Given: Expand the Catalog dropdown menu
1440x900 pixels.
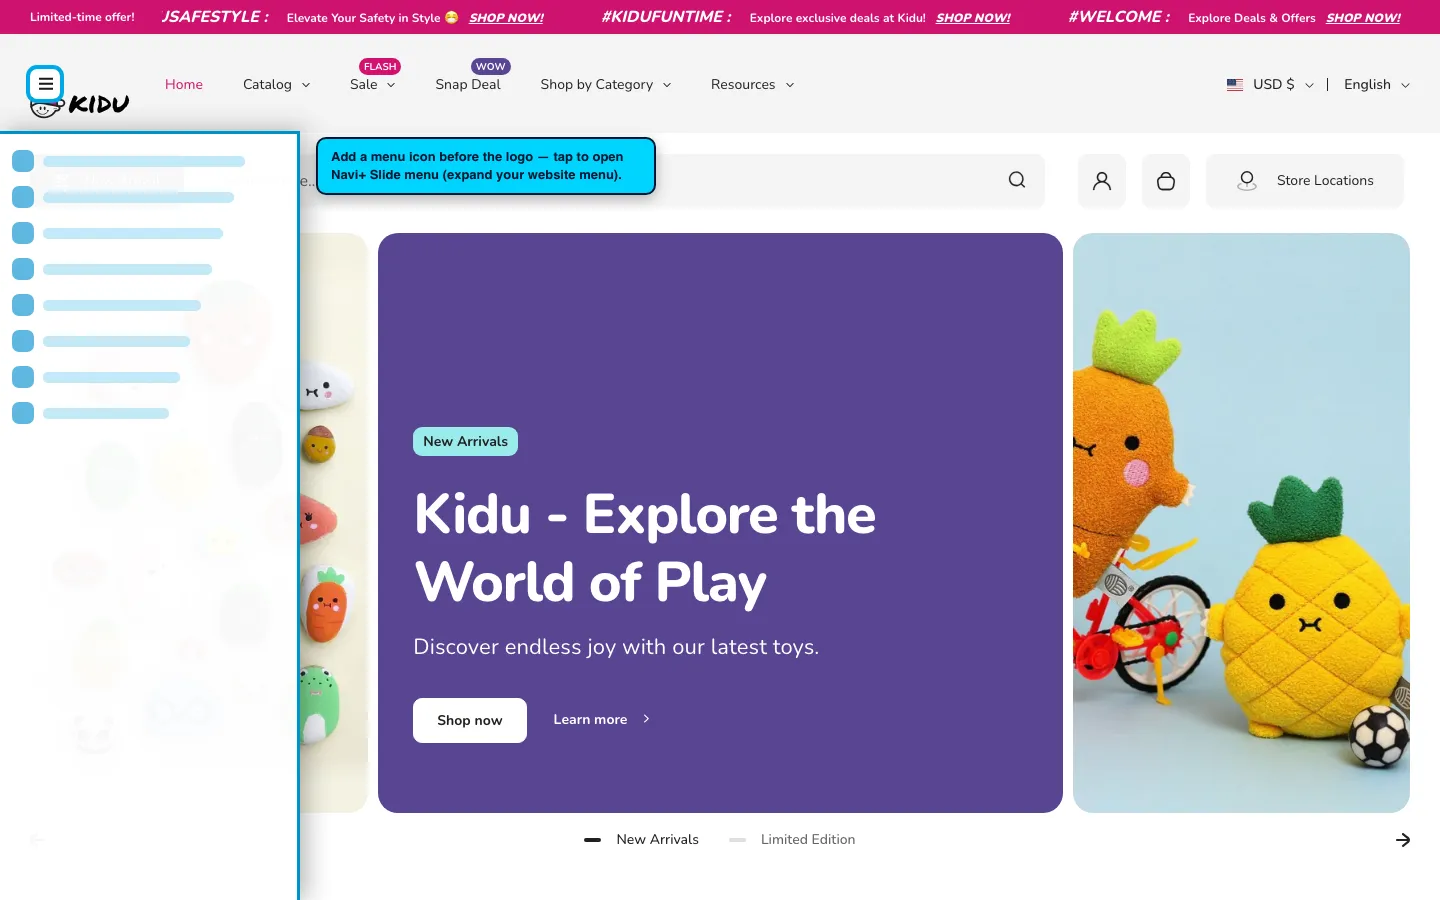Looking at the screenshot, I should (x=277, y=85).
